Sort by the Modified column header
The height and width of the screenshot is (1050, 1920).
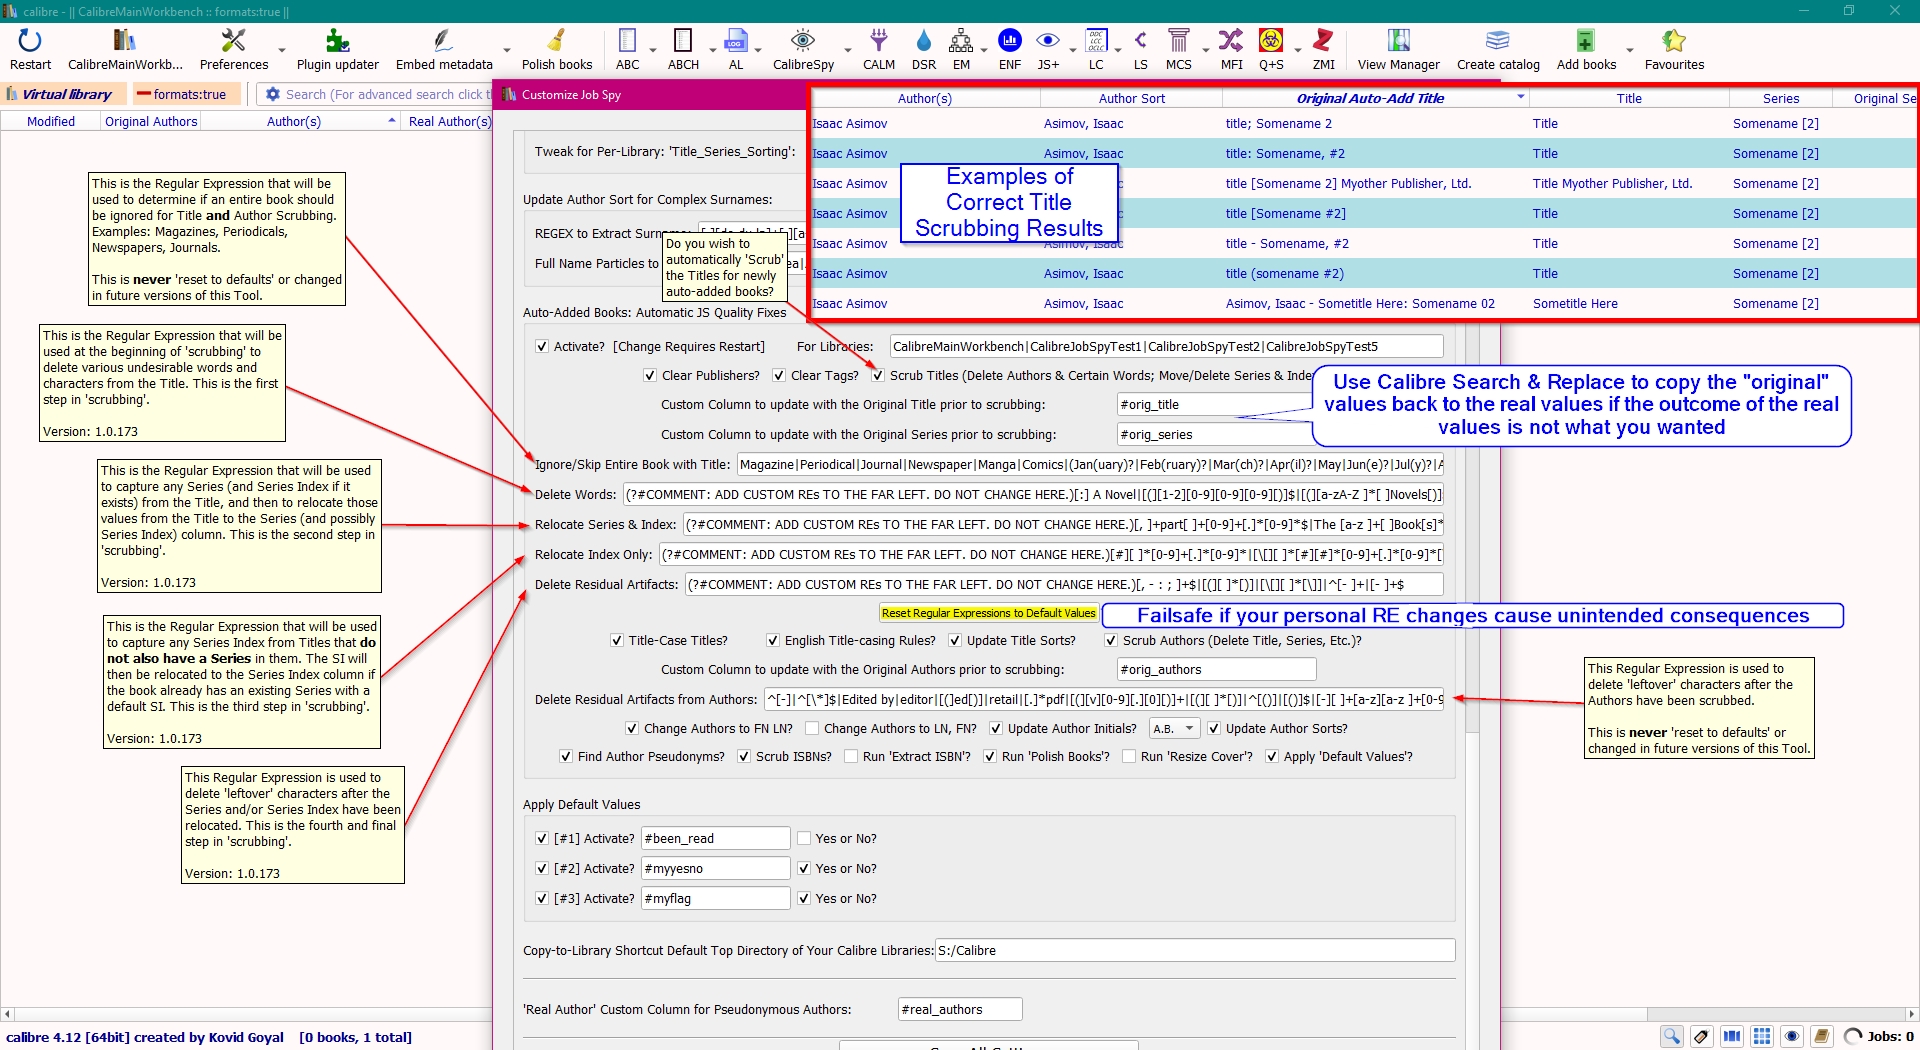click(51, 122)
